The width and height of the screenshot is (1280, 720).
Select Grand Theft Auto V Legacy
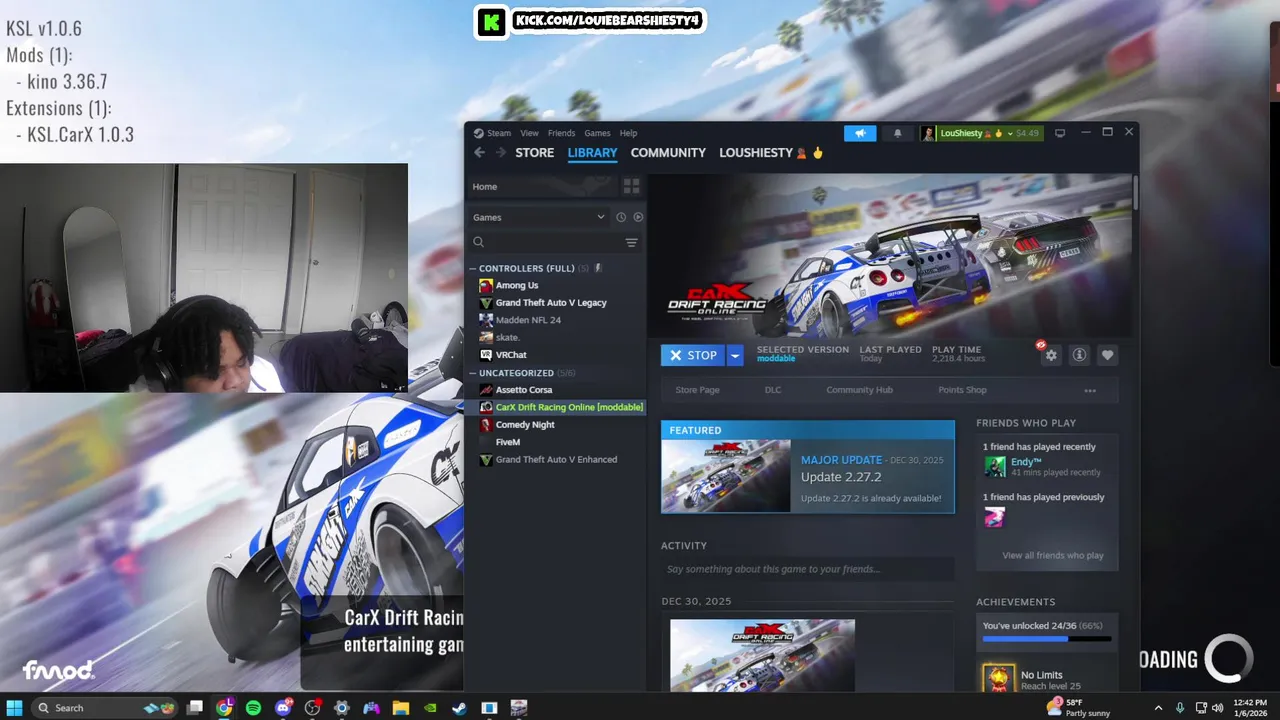(x=551, y=303)
